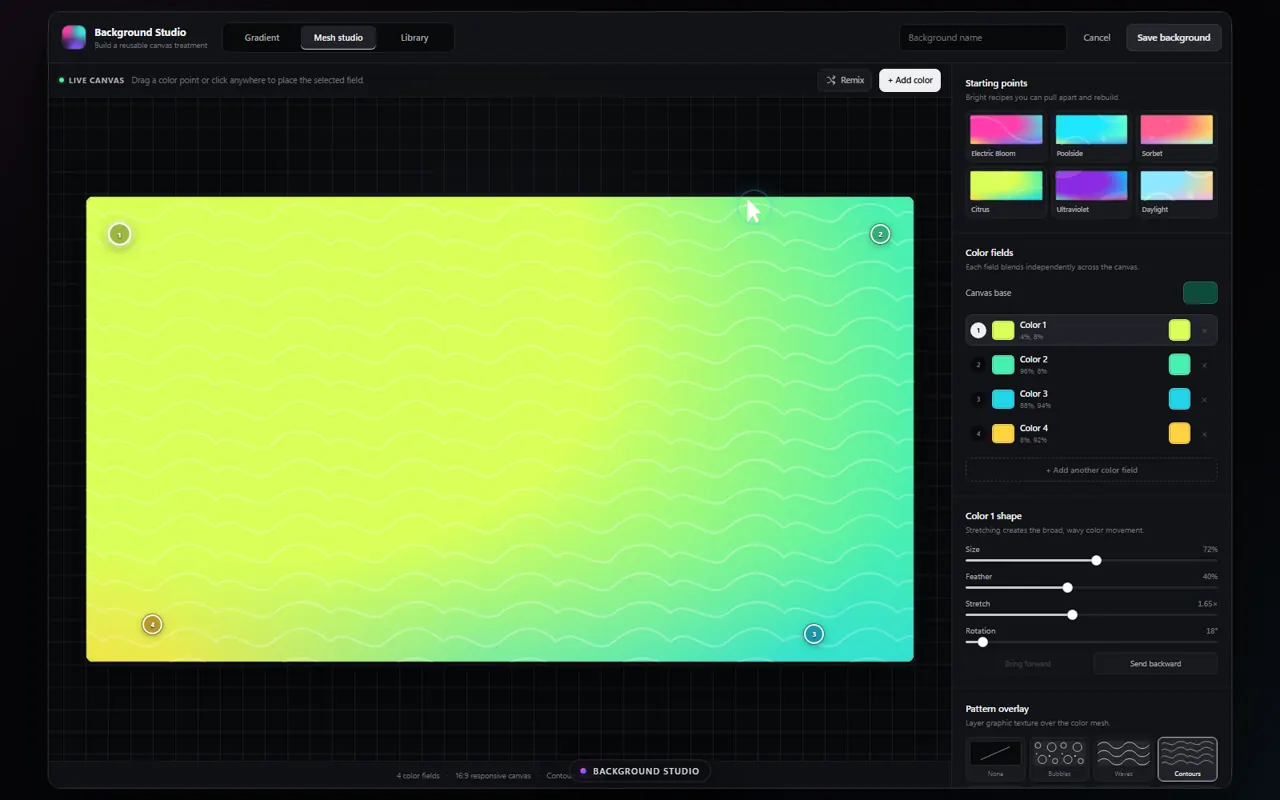Click the Feather slider handle

[x=1067, y=588]
